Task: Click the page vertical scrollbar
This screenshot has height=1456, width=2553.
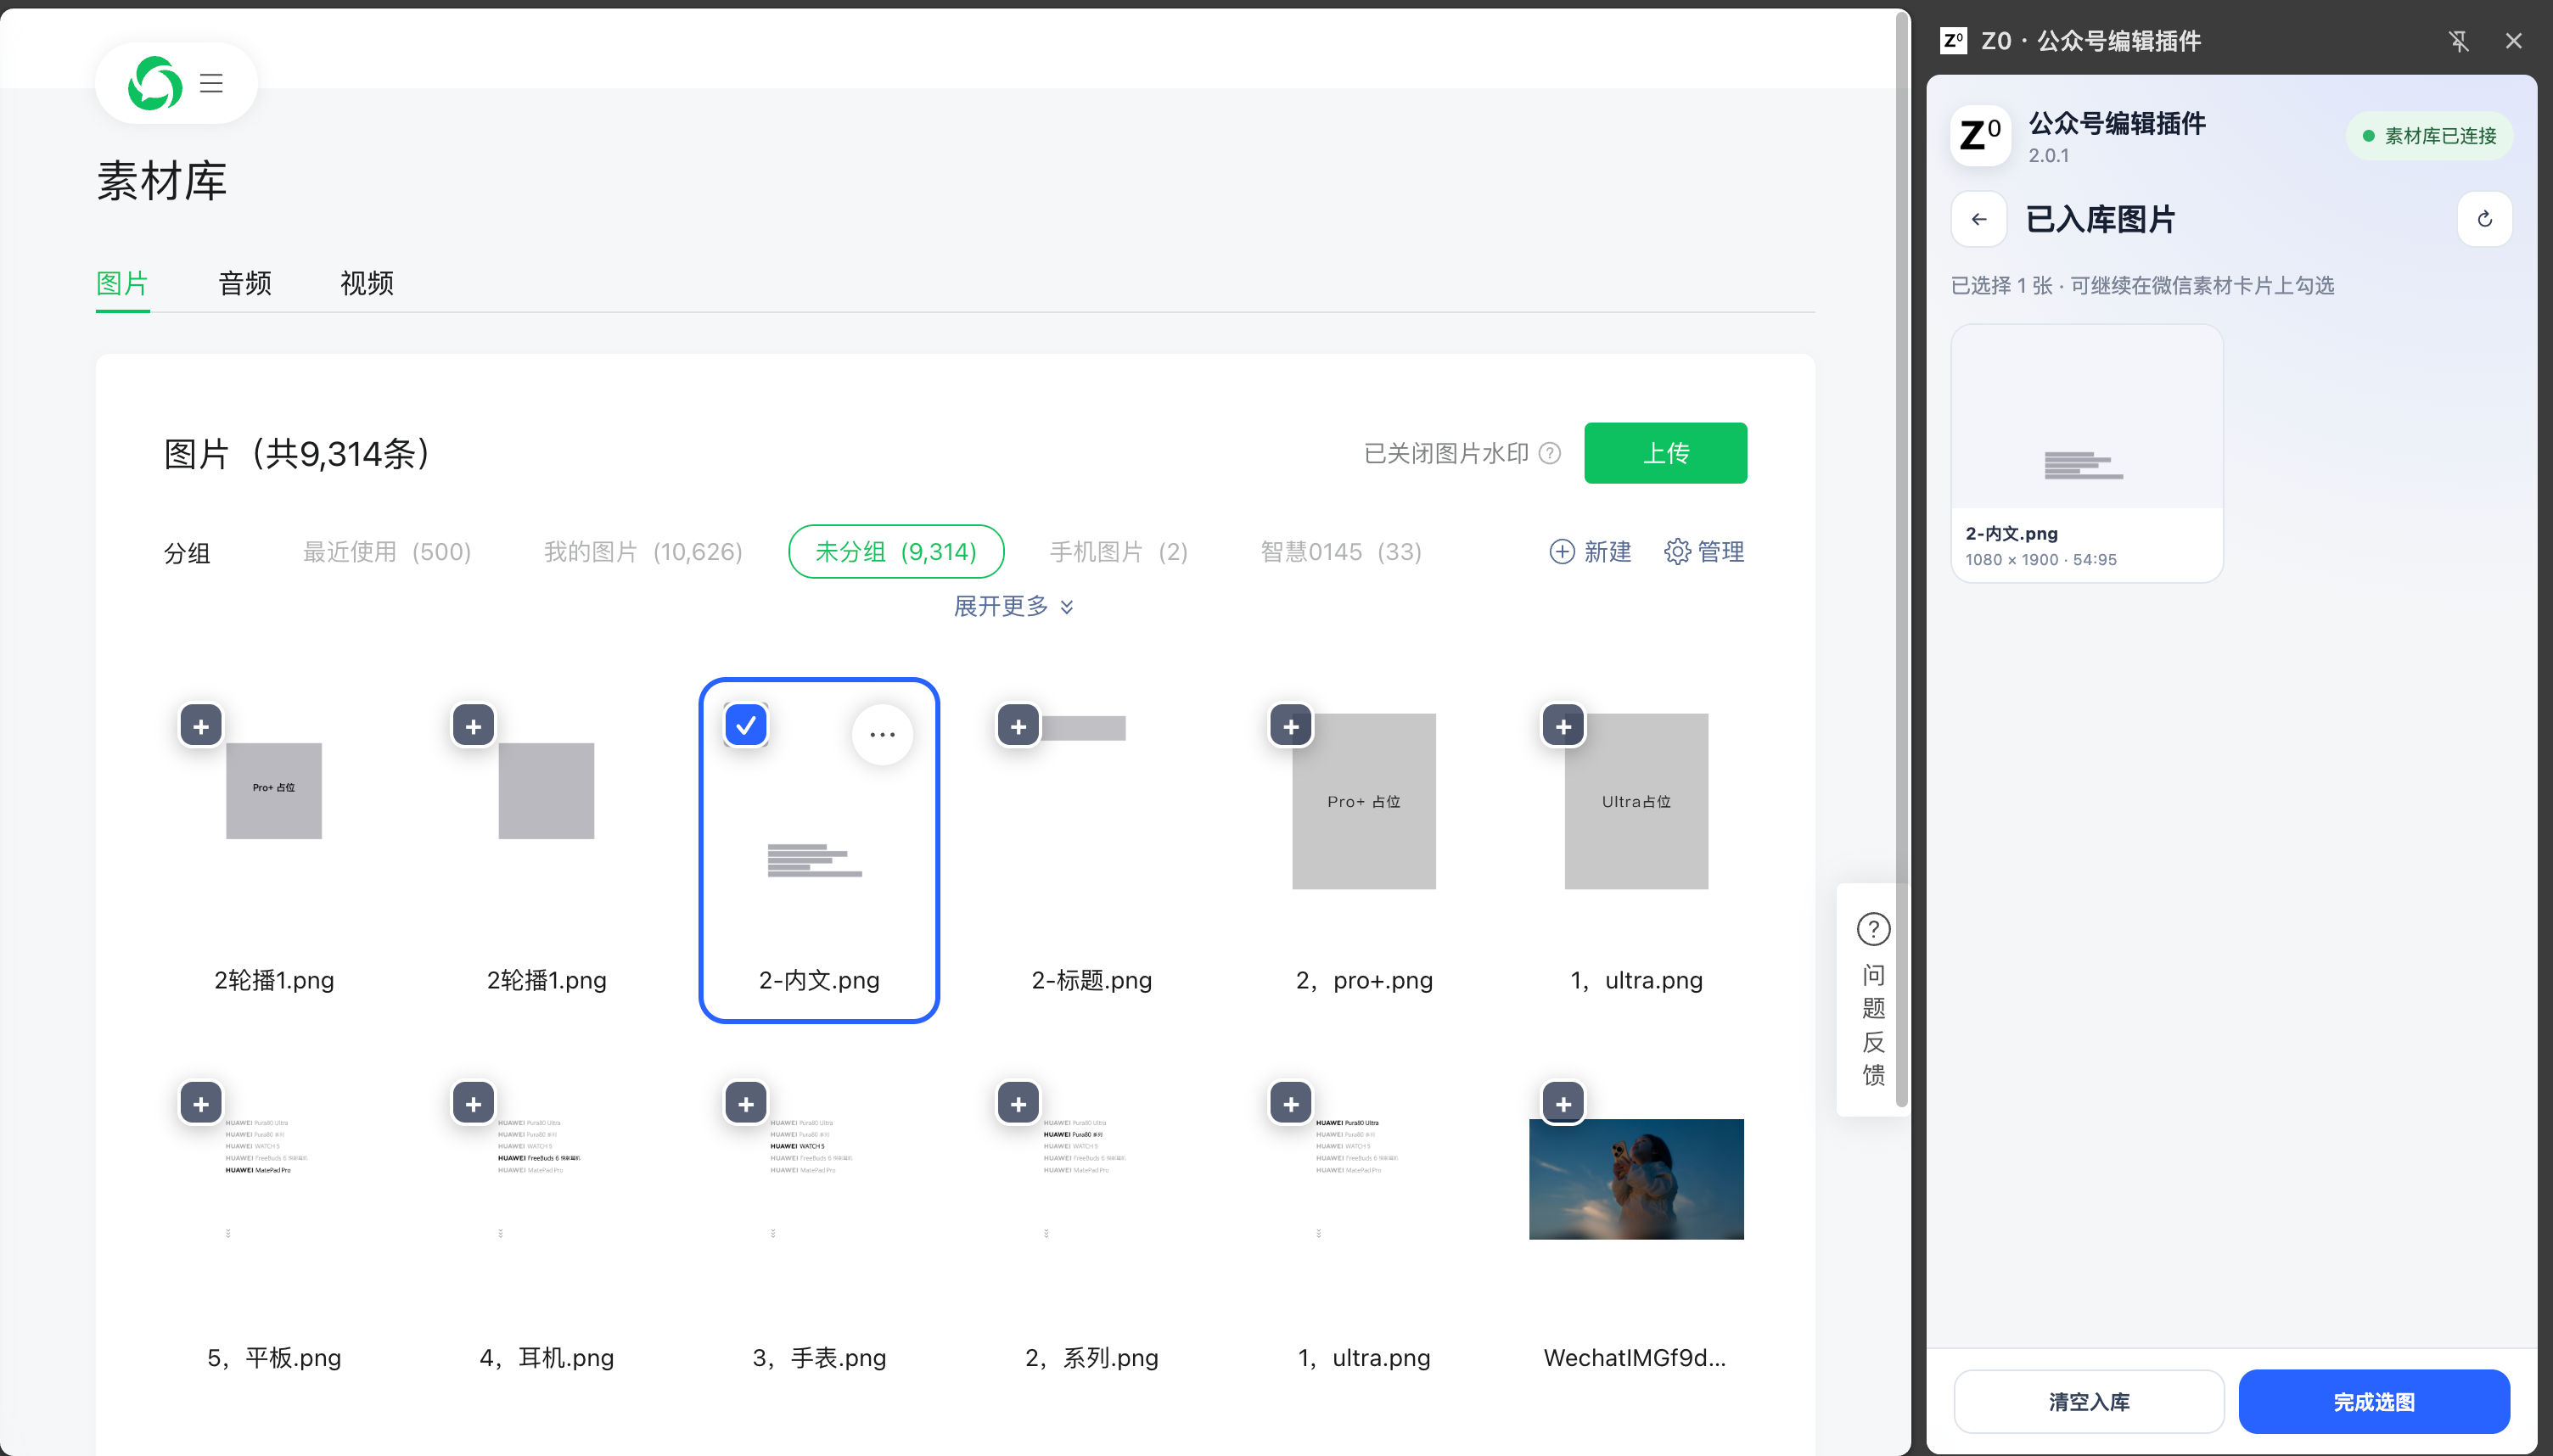Action: pyautogui.click(x=1902, y=559)
